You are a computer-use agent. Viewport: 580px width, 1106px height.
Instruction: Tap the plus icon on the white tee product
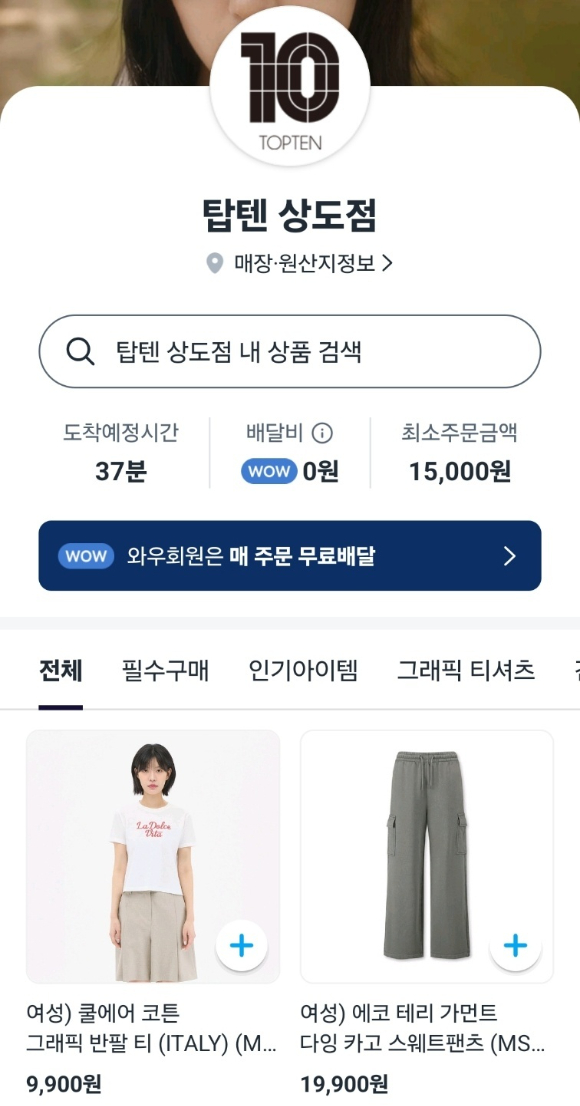(241, 944)
